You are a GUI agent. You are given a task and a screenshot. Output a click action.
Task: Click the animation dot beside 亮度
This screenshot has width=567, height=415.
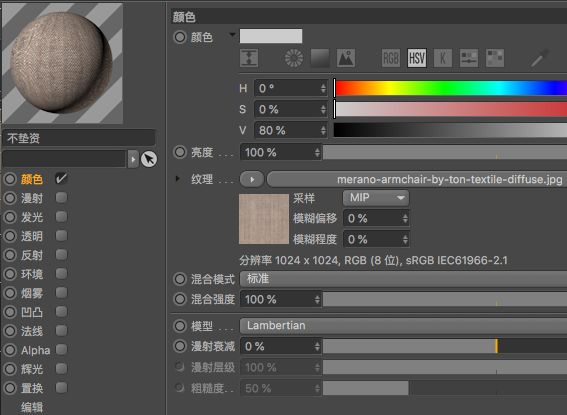tap(179, 152)
